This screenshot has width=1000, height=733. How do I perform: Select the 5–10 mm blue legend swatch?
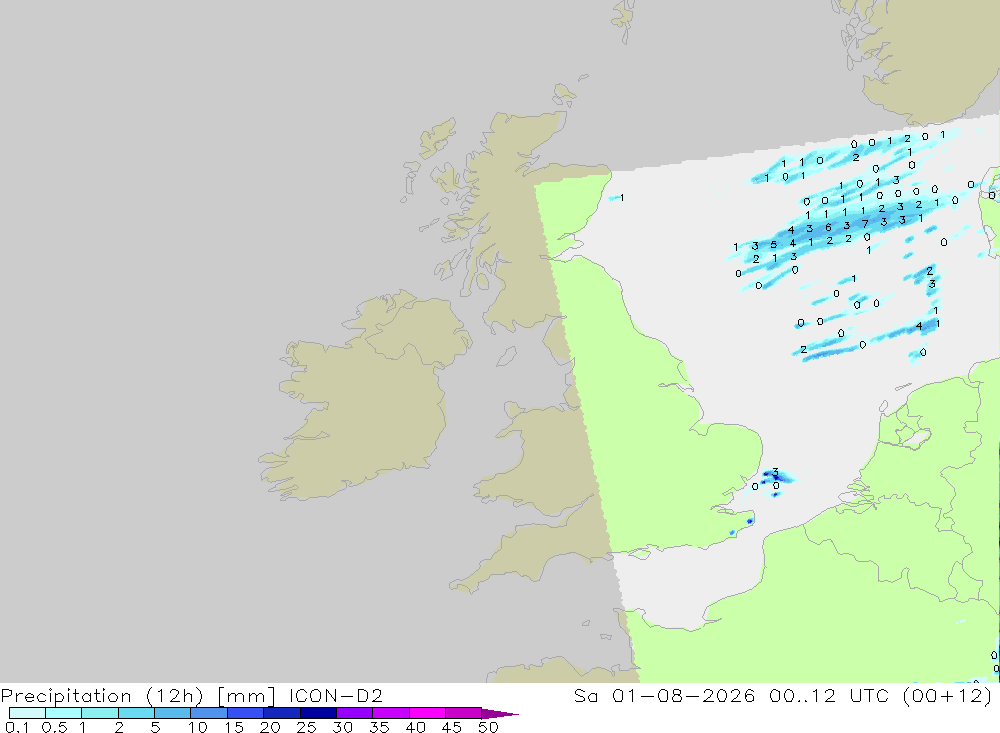[x=172, y=713]
